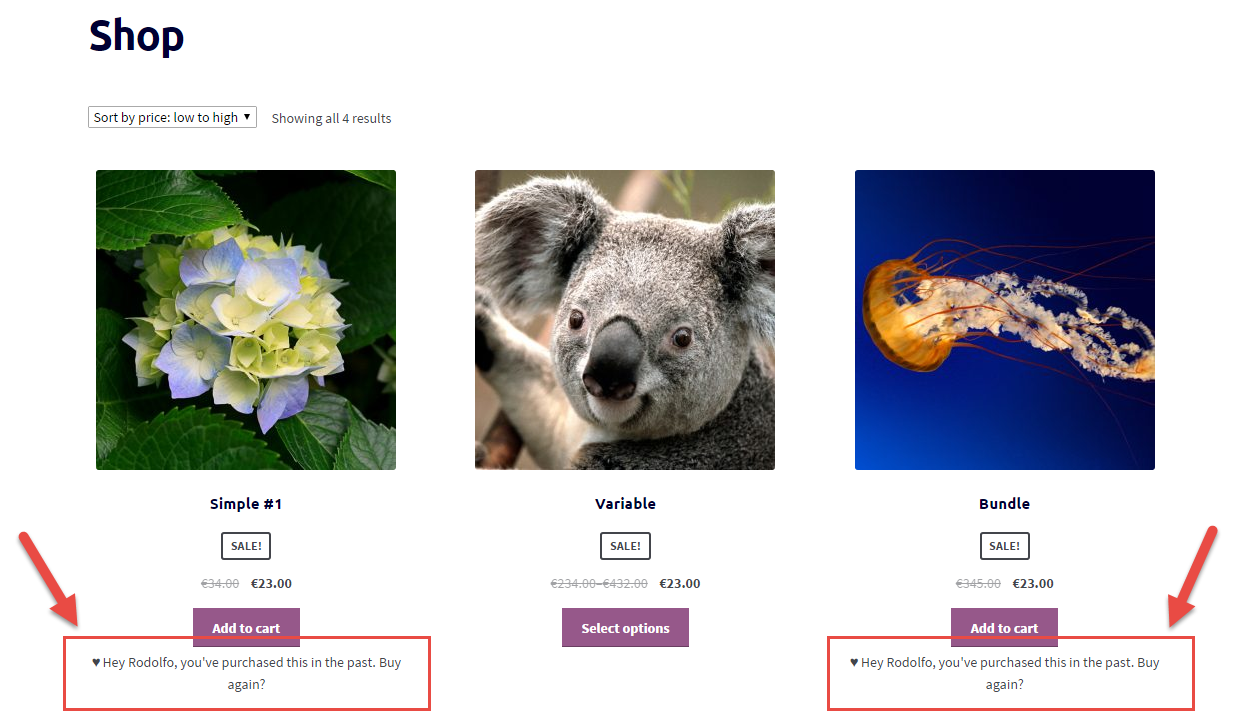1253x724 pixels.
Task: Click the SALE! badge on the Variable product
Action: coord(625,545)
